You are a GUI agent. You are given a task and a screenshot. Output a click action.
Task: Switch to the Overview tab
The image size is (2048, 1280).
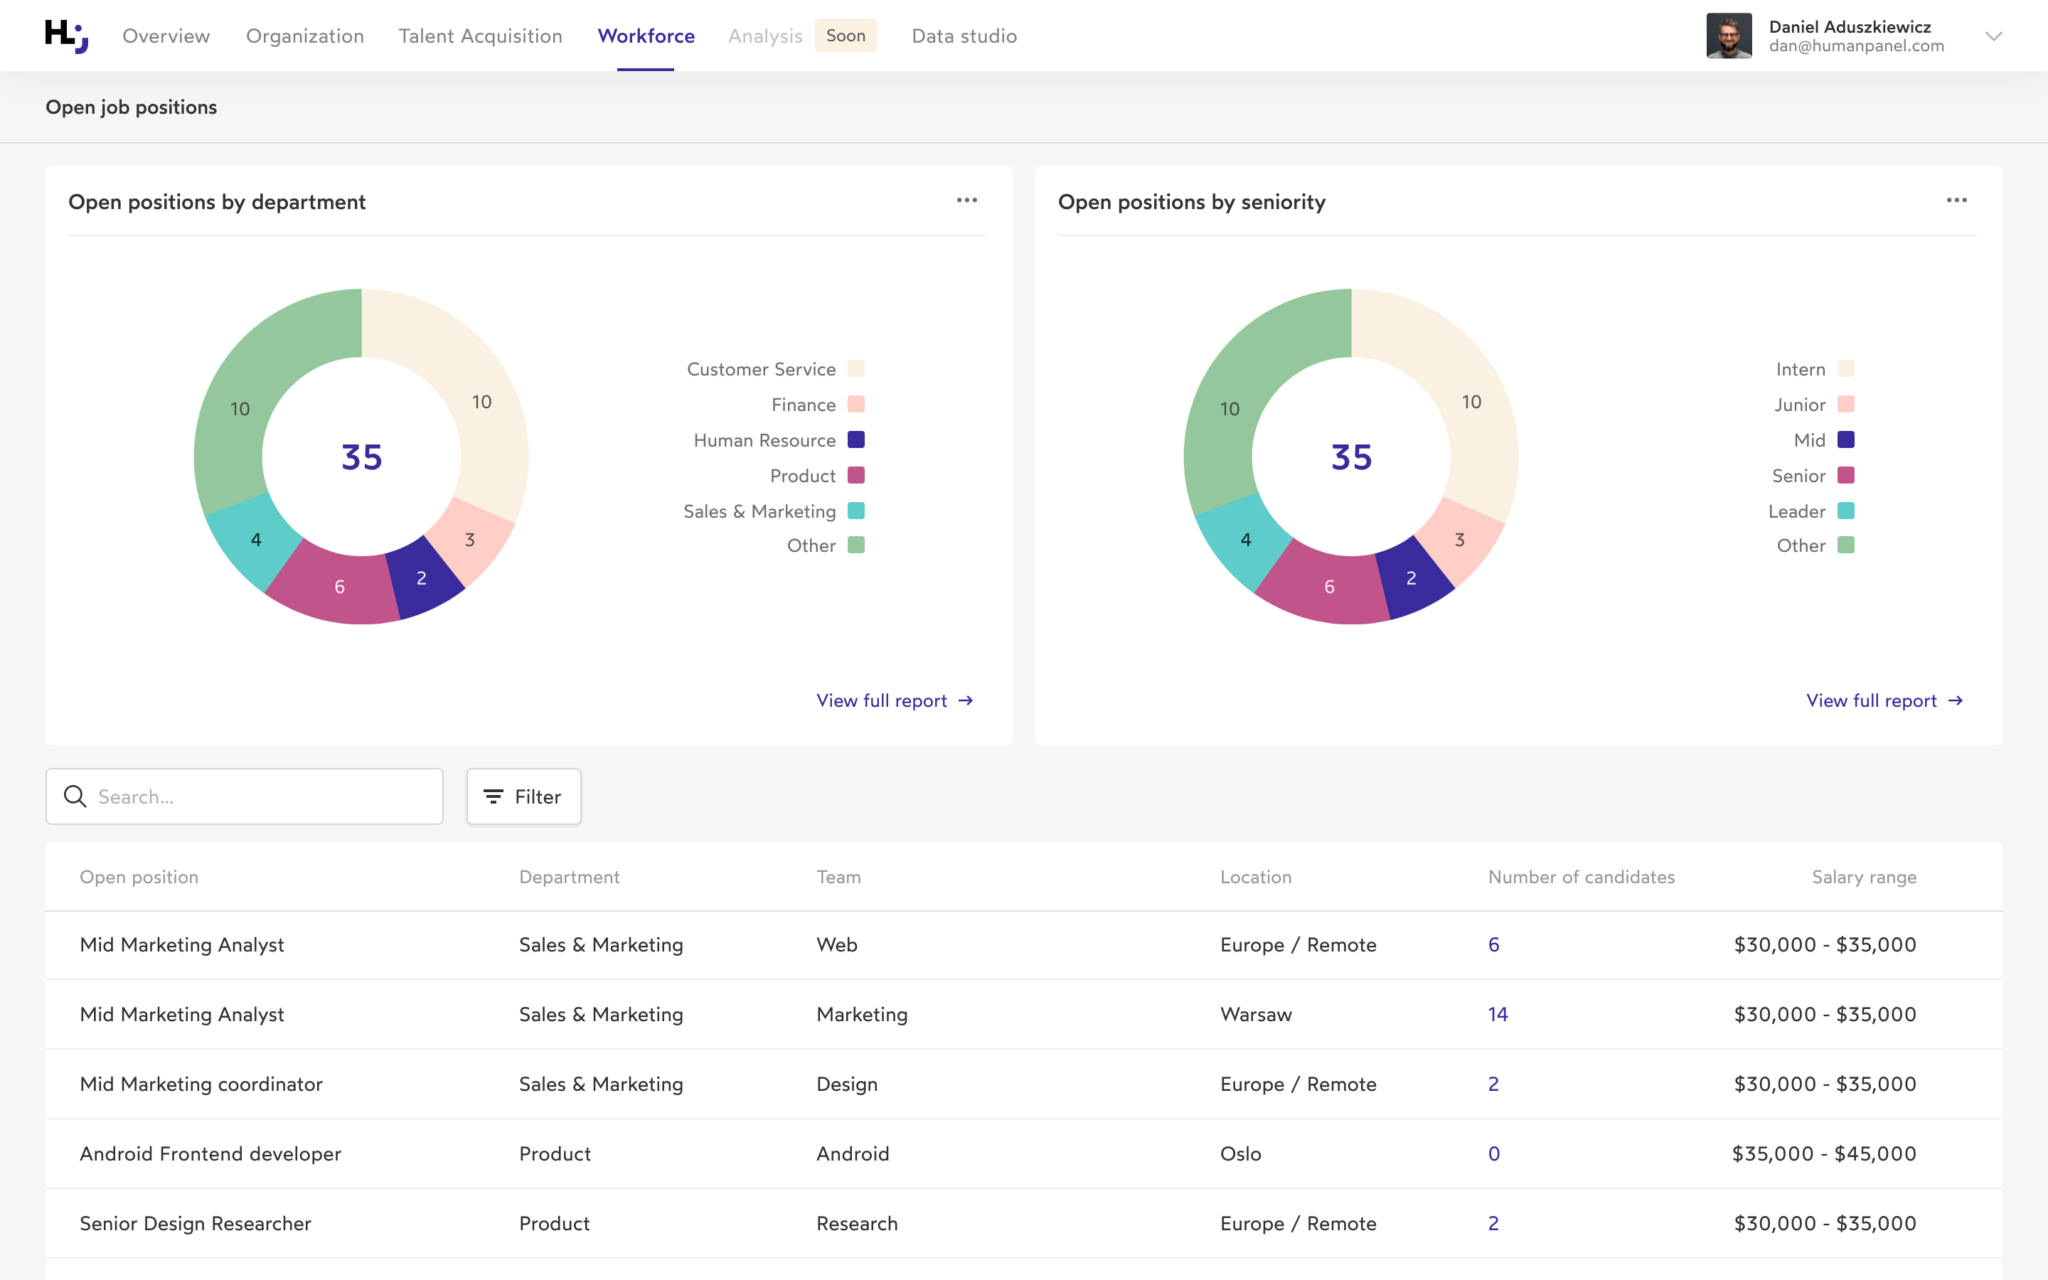coord(166,35)
